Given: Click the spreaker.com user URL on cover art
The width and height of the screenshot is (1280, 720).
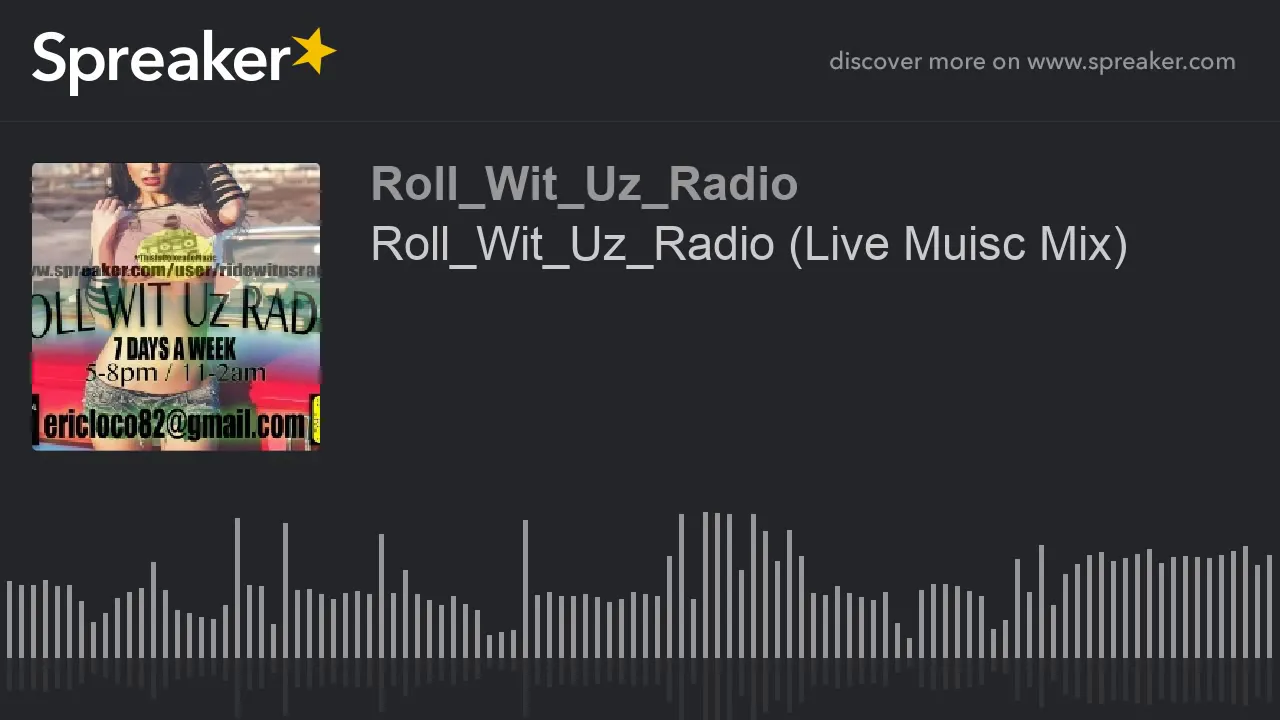Looking at the screenshot, I should 176,271.
